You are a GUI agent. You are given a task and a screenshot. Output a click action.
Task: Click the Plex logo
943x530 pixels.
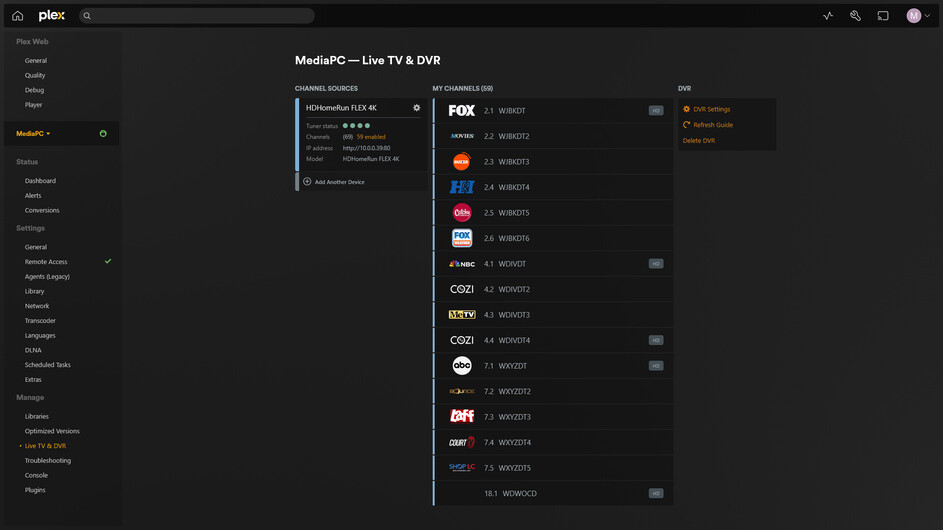pos(52,16)
